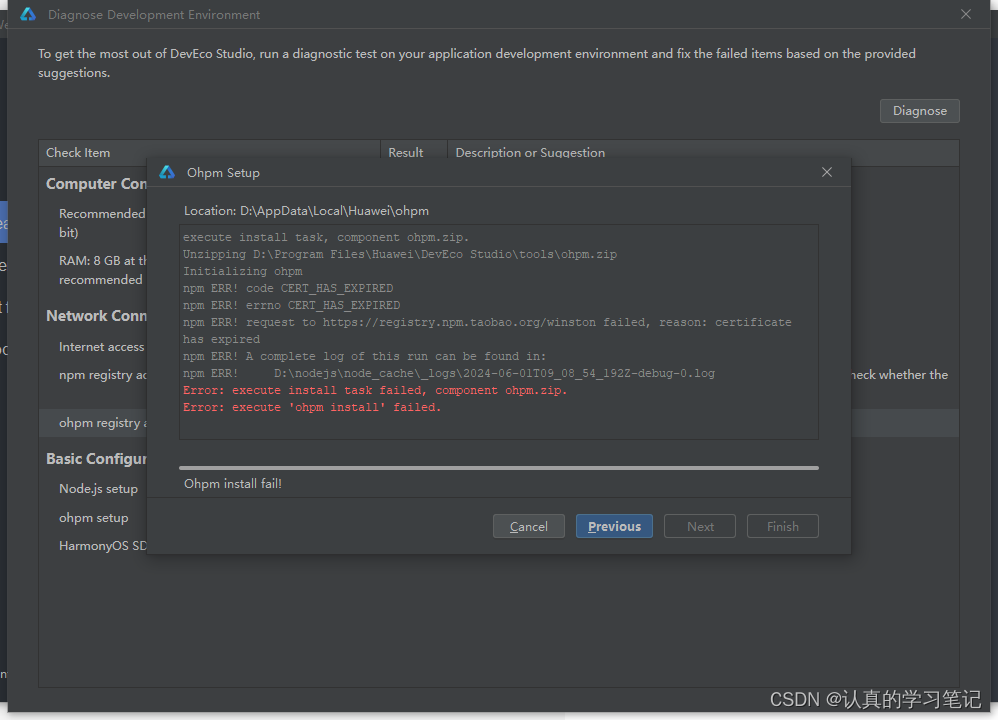Click the install progress bar
Image resolution: width=998 pixels, height=720 pixels.
pos(499,468)
